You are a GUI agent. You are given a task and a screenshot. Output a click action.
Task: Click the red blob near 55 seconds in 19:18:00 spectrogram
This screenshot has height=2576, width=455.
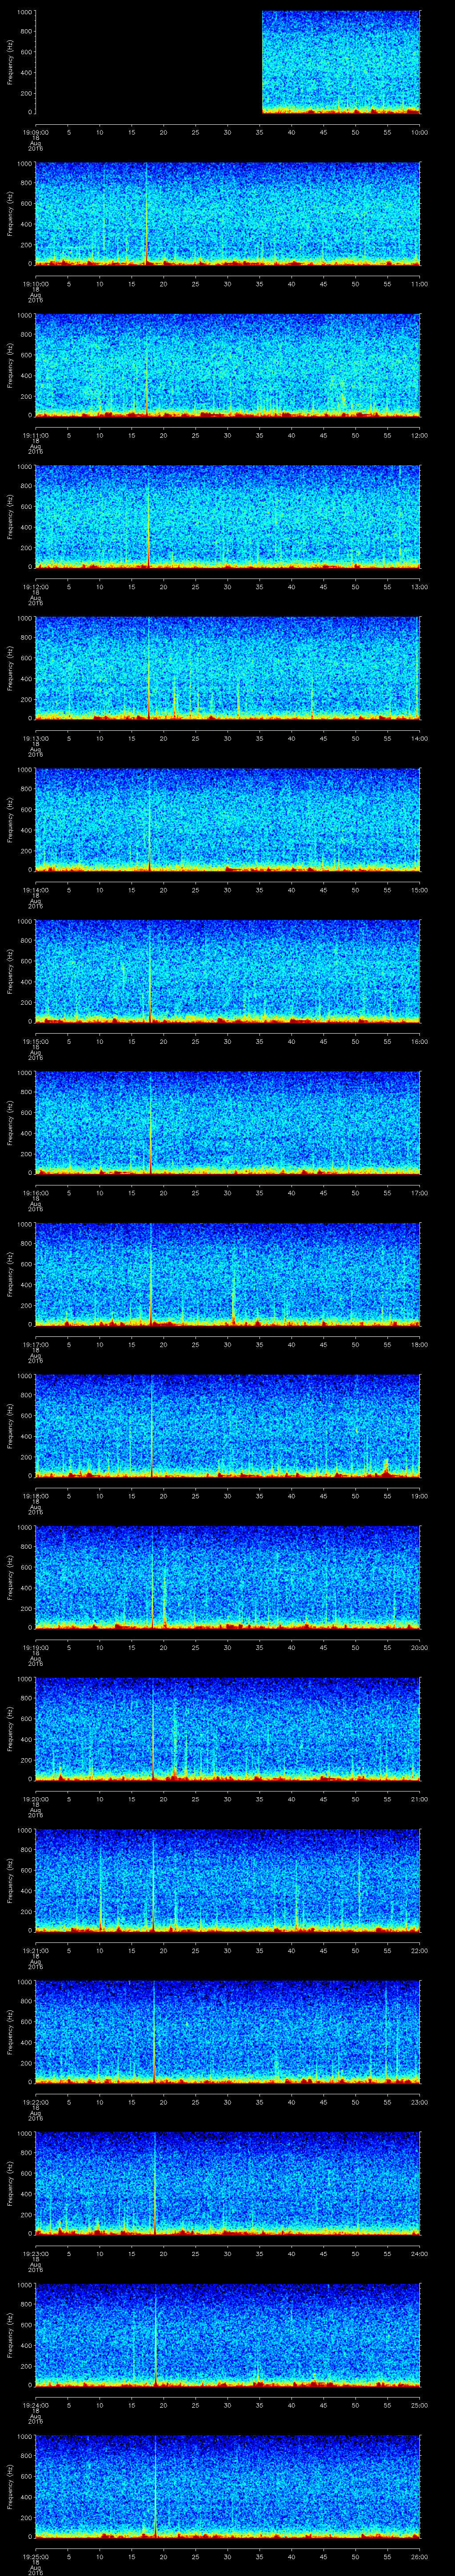coord(386,1466)
